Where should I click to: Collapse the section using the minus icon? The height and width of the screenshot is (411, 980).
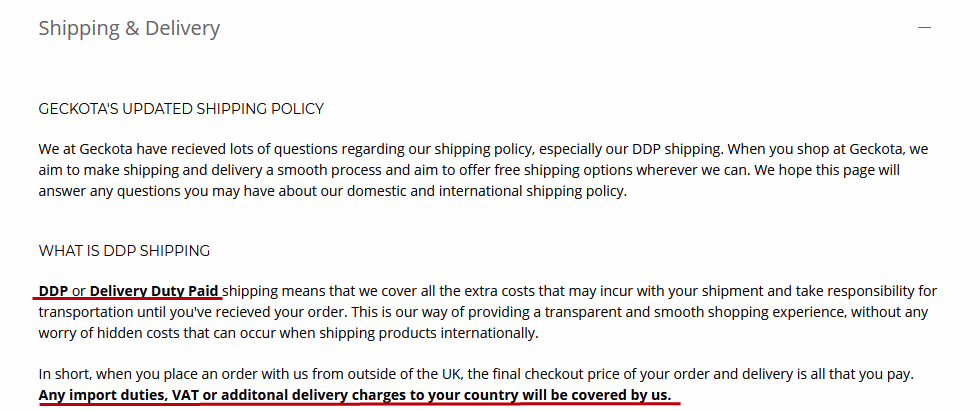[925, 29]
